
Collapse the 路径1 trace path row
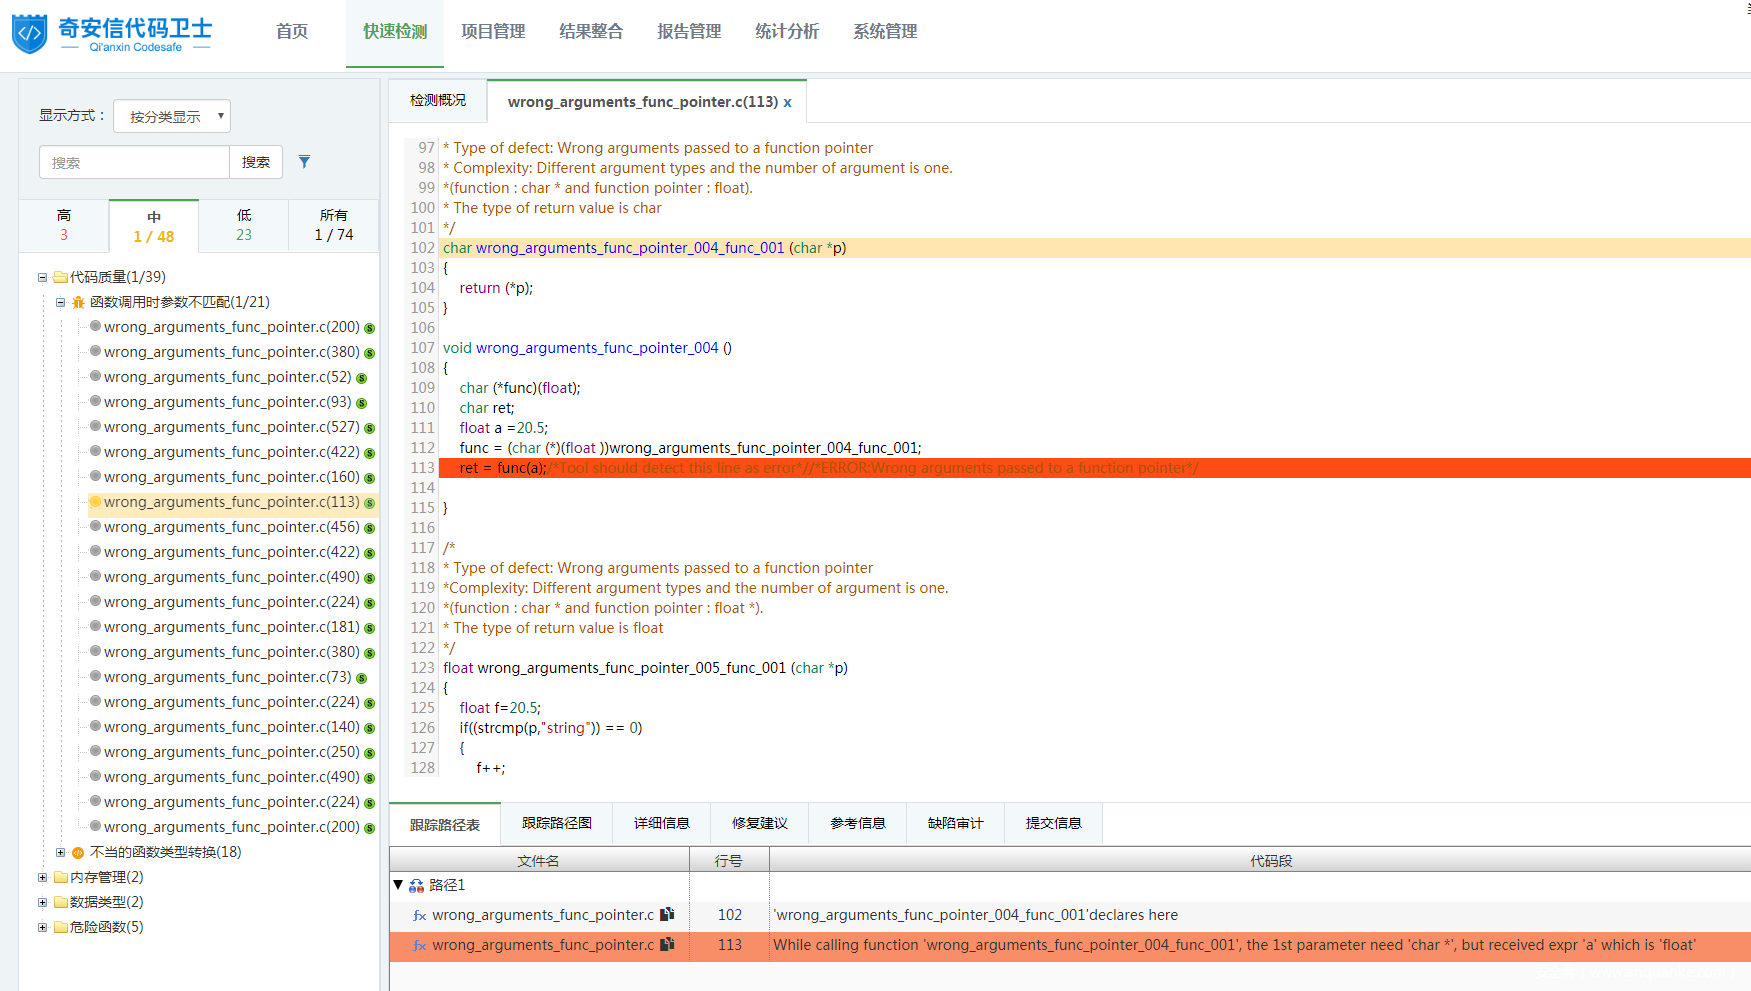tap(398, 885)
